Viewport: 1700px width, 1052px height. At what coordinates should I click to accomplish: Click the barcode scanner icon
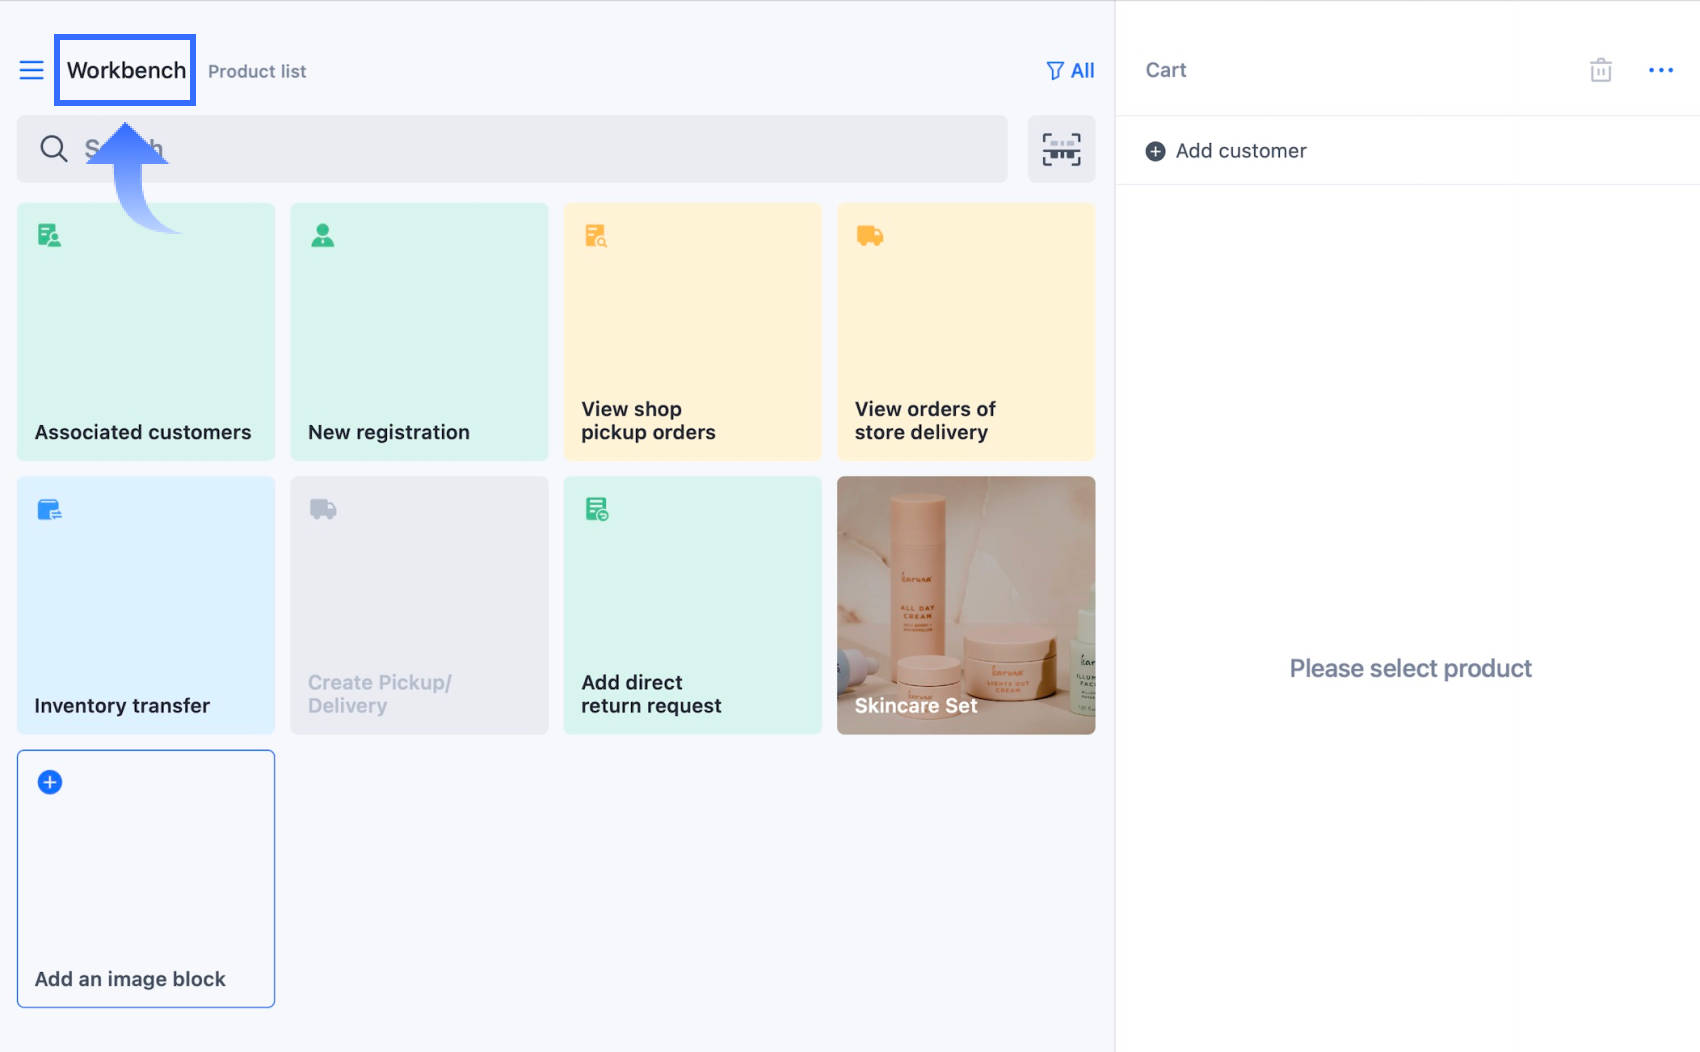(1061, 149)
